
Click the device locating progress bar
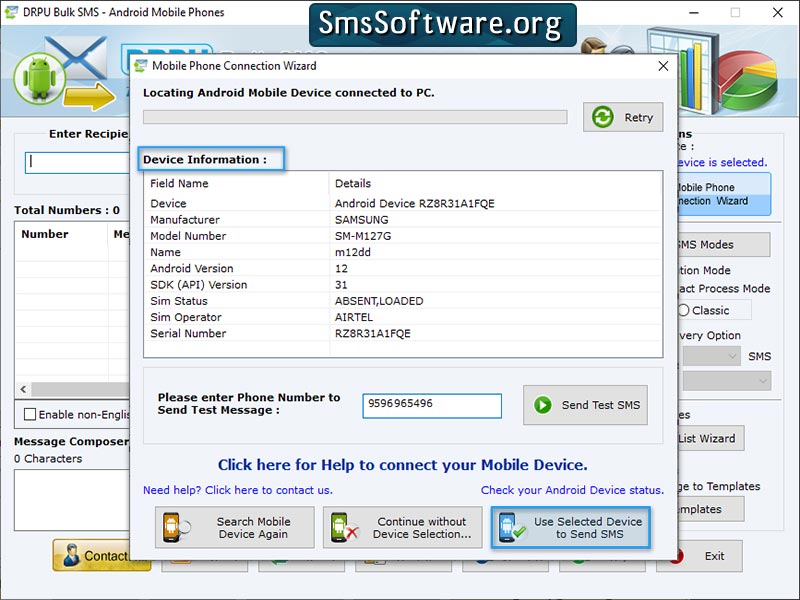click(355, 117)
